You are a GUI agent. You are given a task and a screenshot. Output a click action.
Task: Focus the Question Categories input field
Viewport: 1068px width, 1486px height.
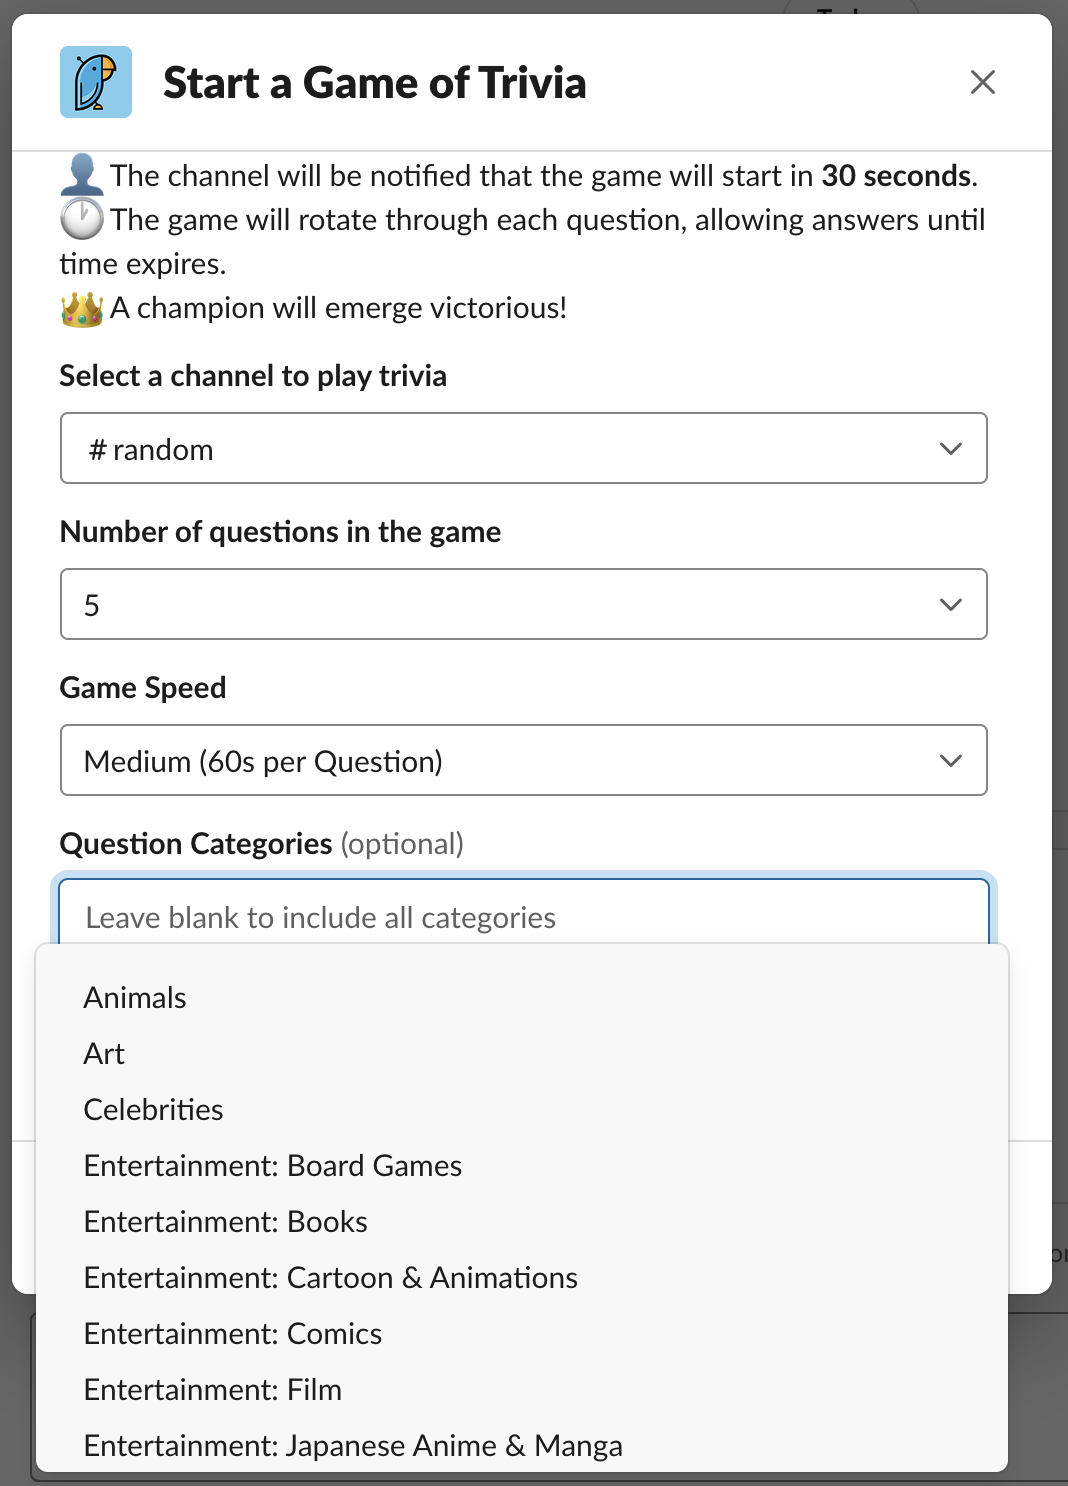(x=524, y=912)
